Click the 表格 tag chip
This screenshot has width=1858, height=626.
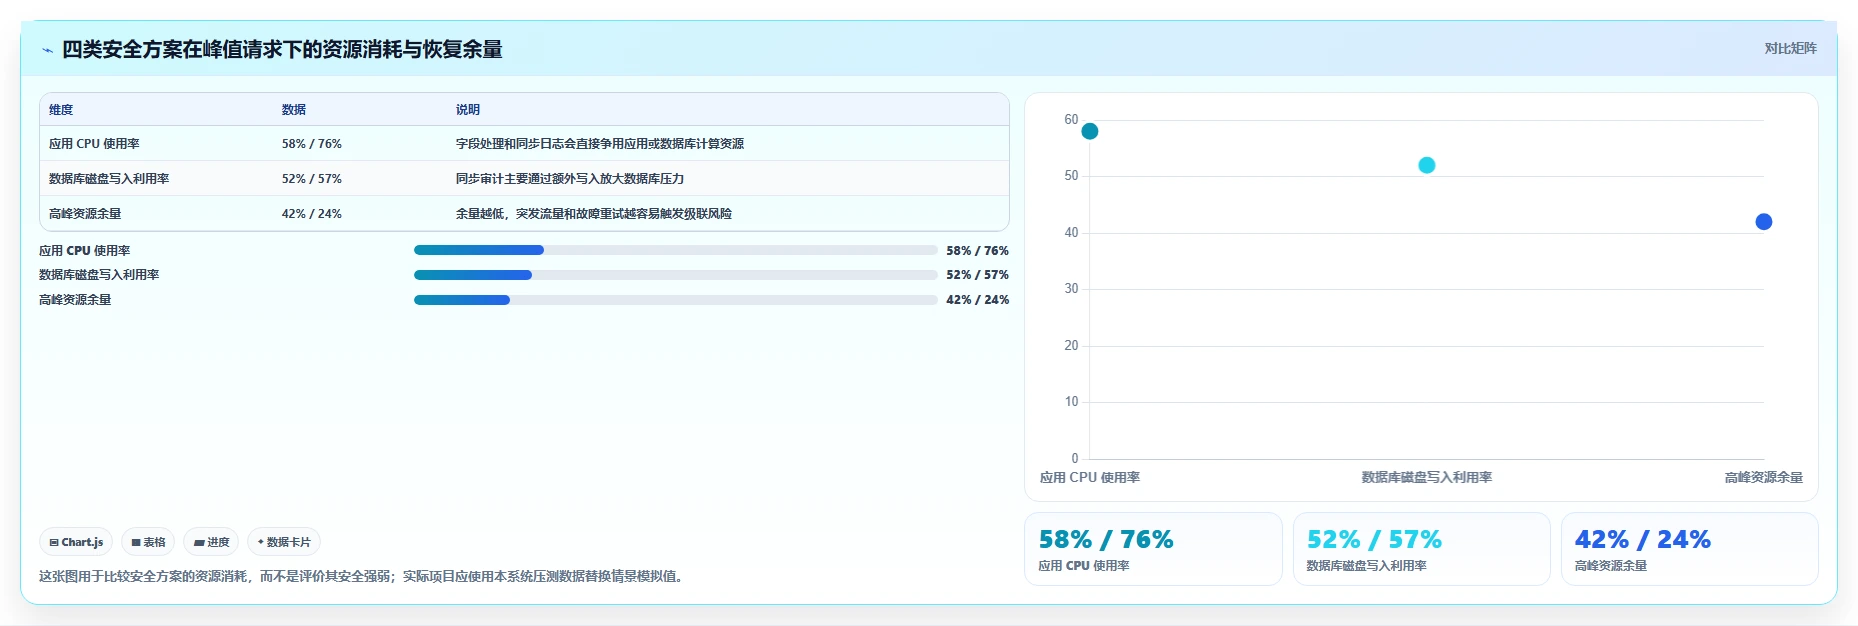(148, 542)
